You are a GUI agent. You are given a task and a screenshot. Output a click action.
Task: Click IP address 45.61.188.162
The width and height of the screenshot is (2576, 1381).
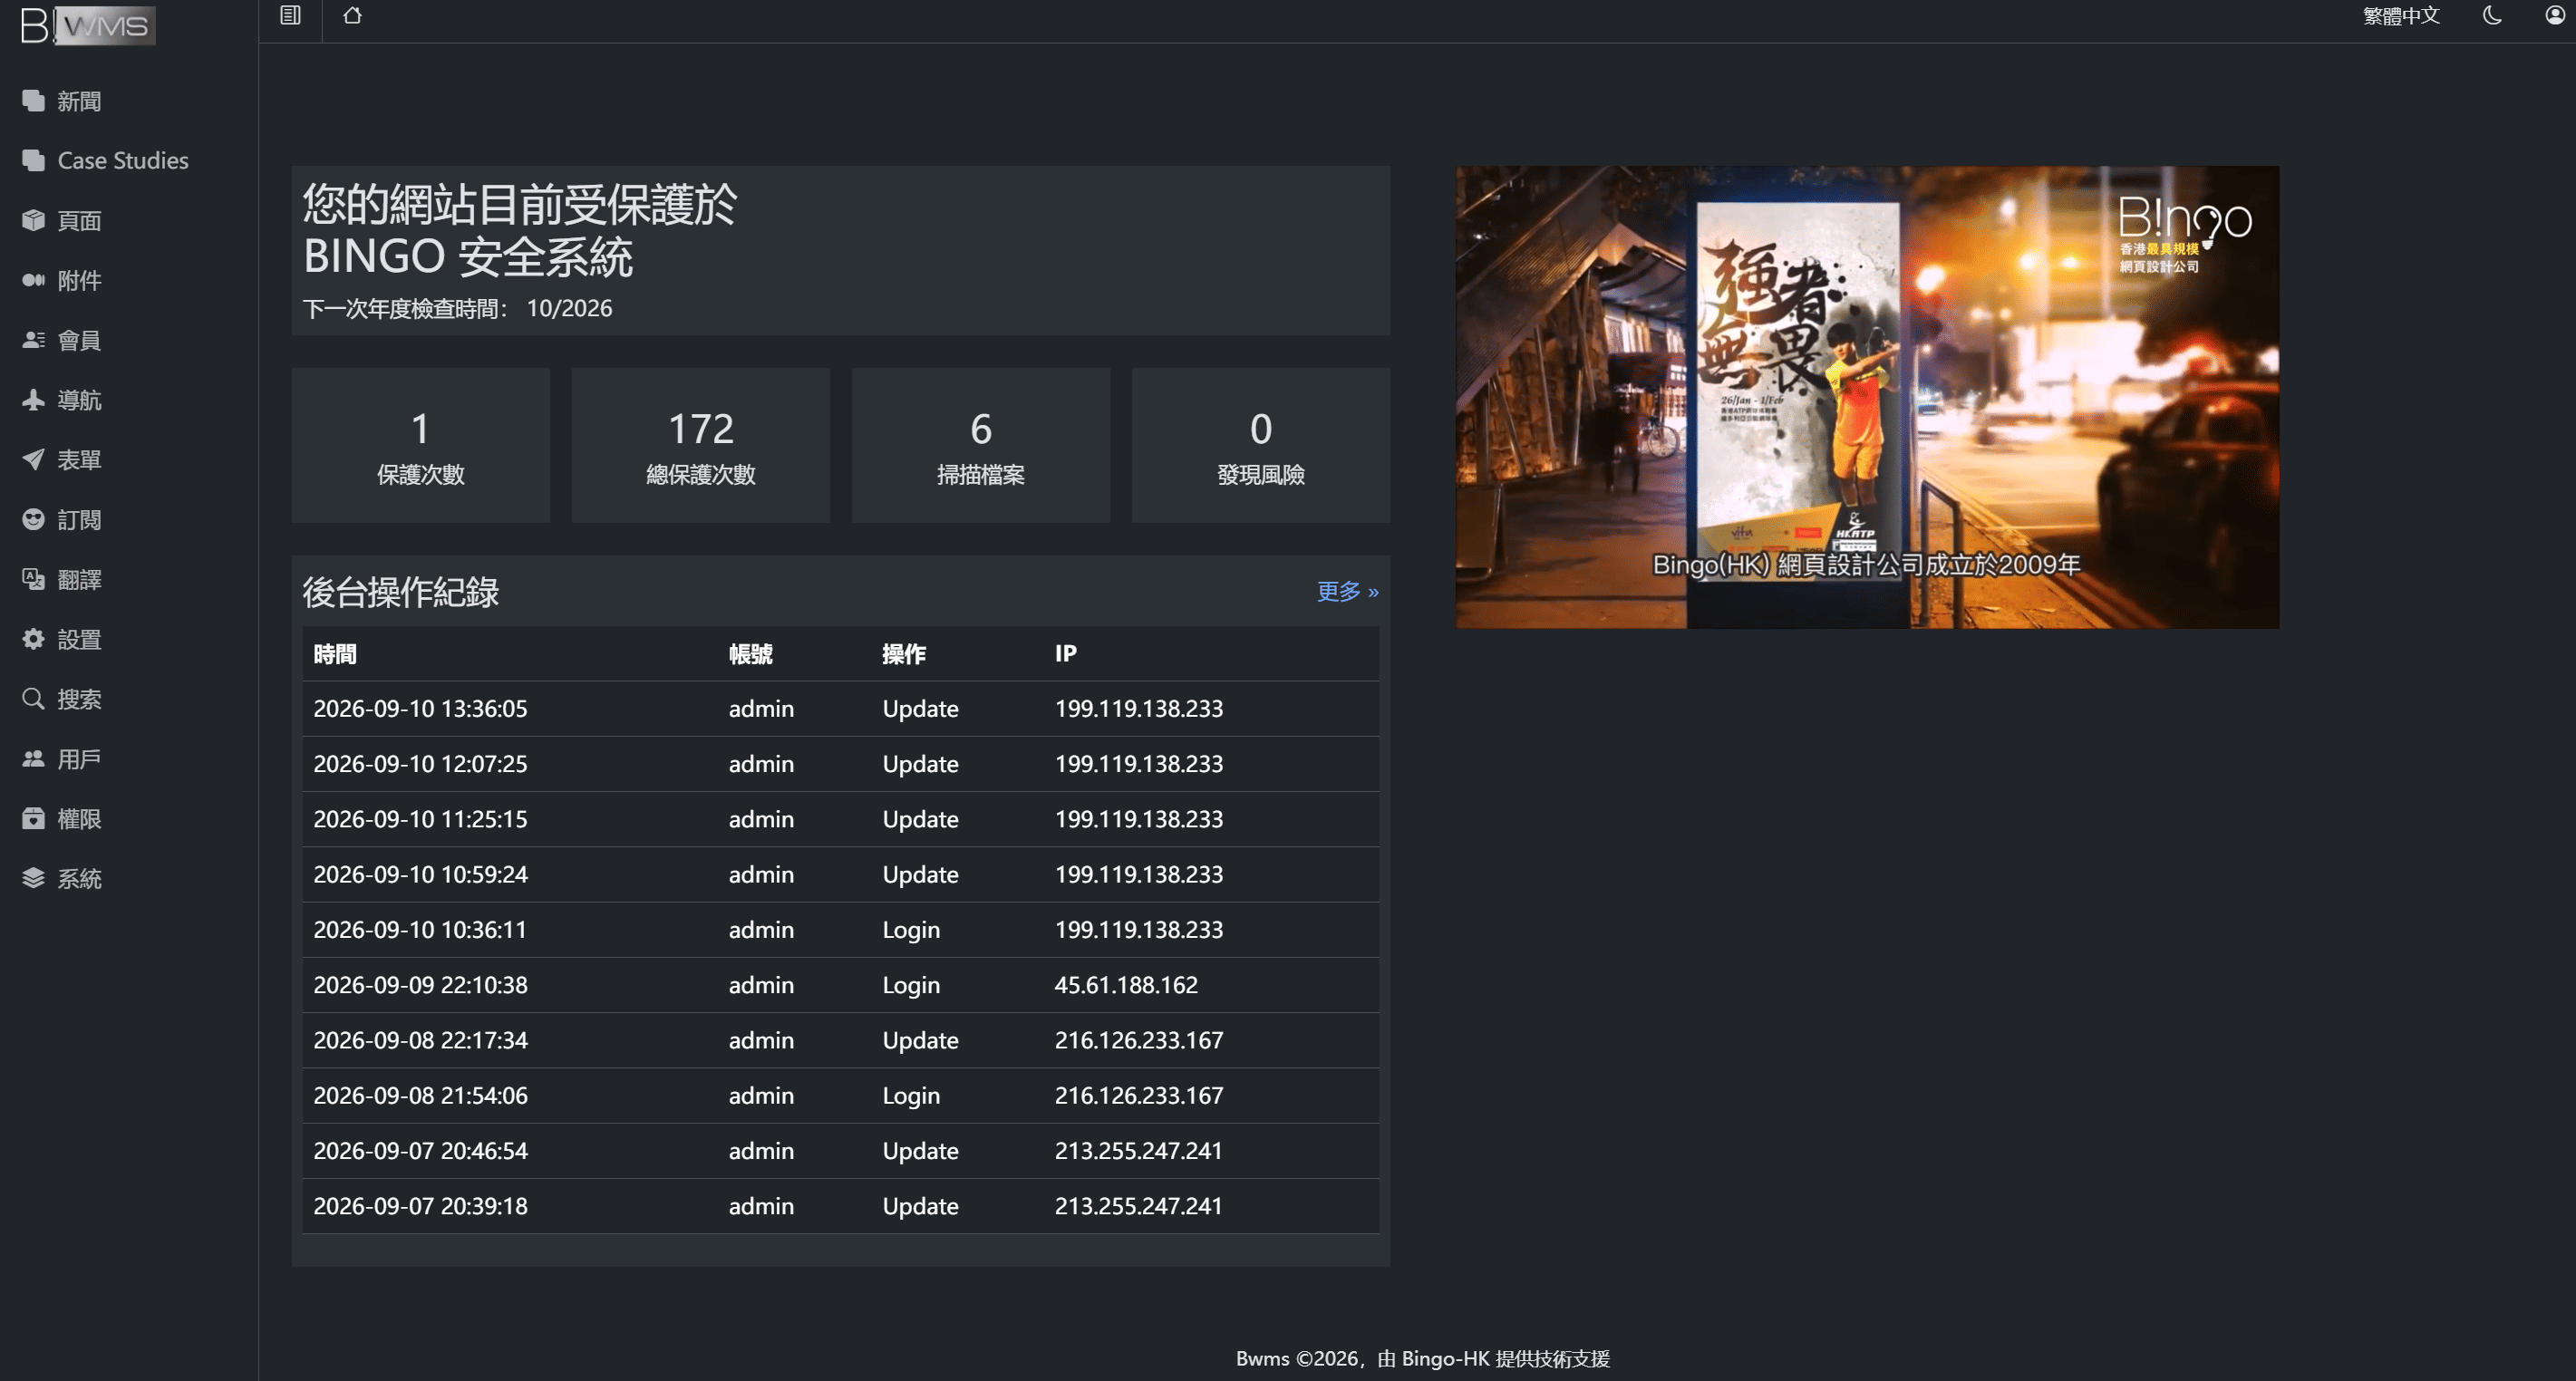pos(1126,984)
